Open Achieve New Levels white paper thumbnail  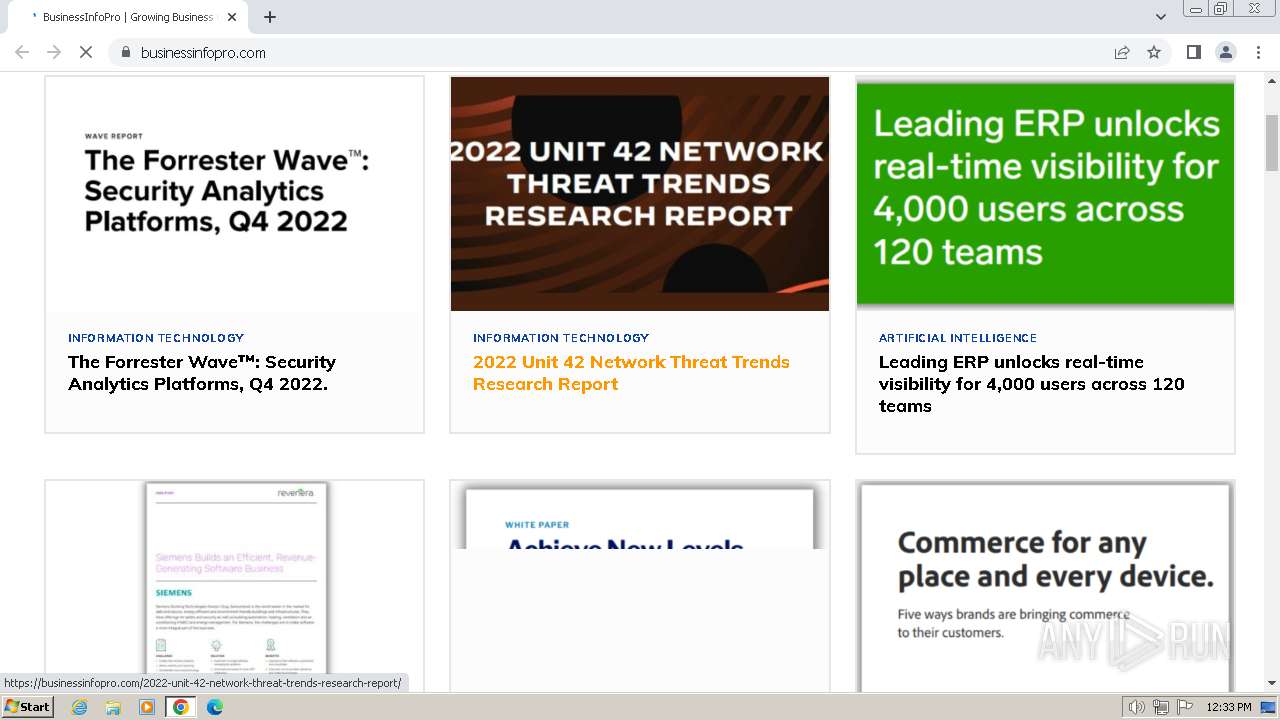tap(640, 586)
